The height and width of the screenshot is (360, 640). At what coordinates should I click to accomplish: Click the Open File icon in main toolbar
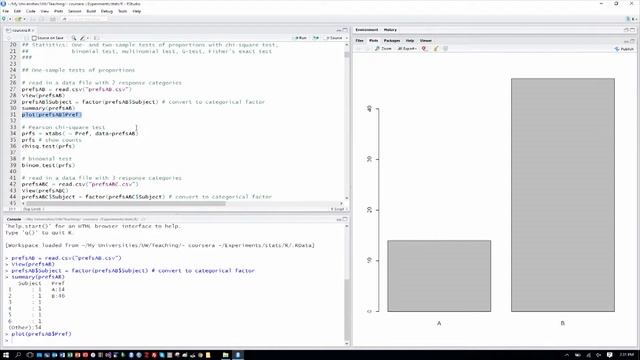point(18,19)
